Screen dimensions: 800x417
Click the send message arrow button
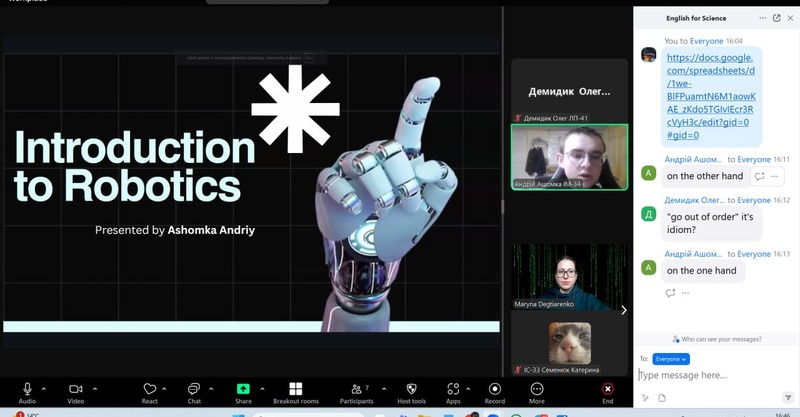(x=788, y=398)
